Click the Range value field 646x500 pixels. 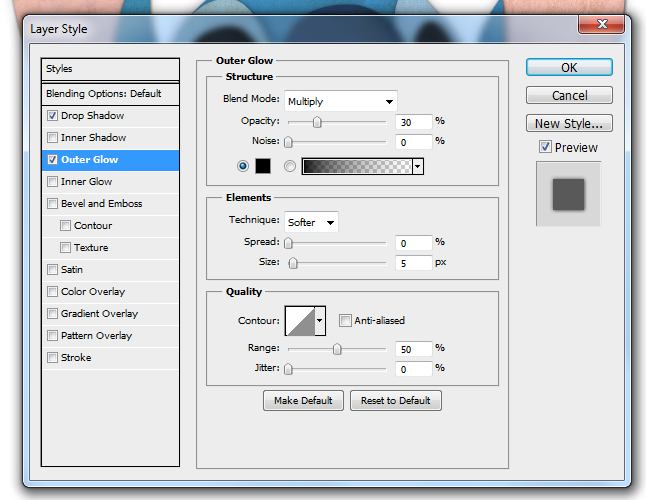(x=413, y=349)
